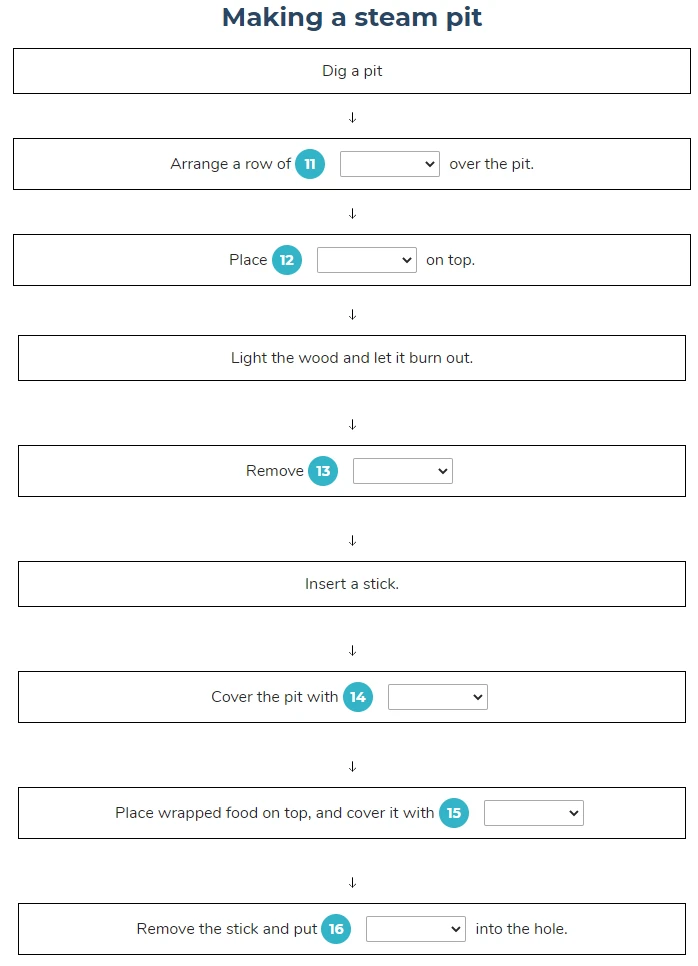The image size is (698, 966).
Task: Click the arrow above 'Insert a stick'
Action: click(x=352, y=540)
